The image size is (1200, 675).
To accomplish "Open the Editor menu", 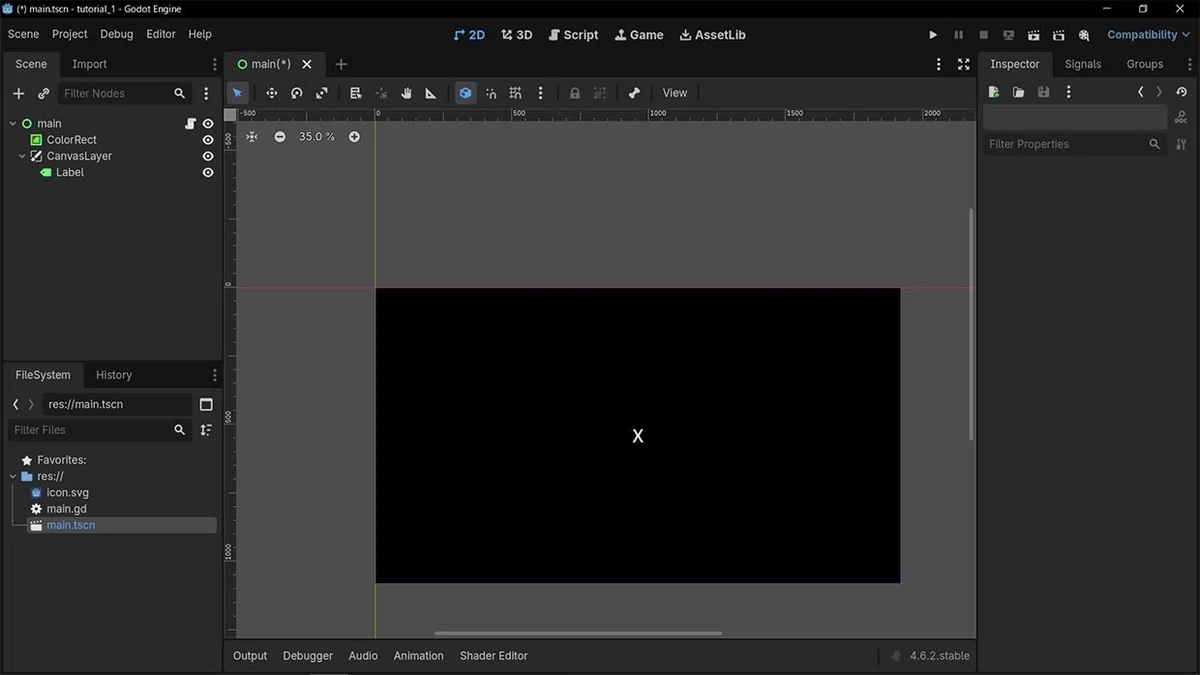I will [161, 34].
